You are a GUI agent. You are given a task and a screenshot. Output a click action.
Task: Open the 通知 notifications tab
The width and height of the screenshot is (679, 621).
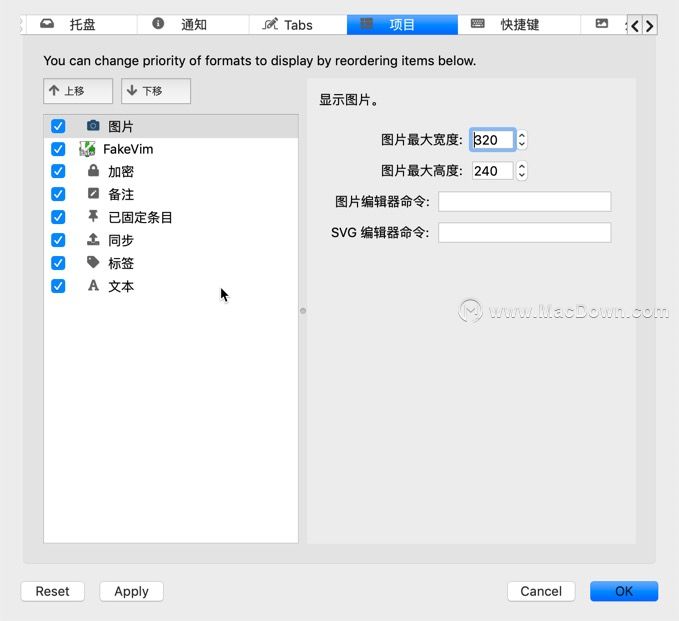click(x=193, y=24)
